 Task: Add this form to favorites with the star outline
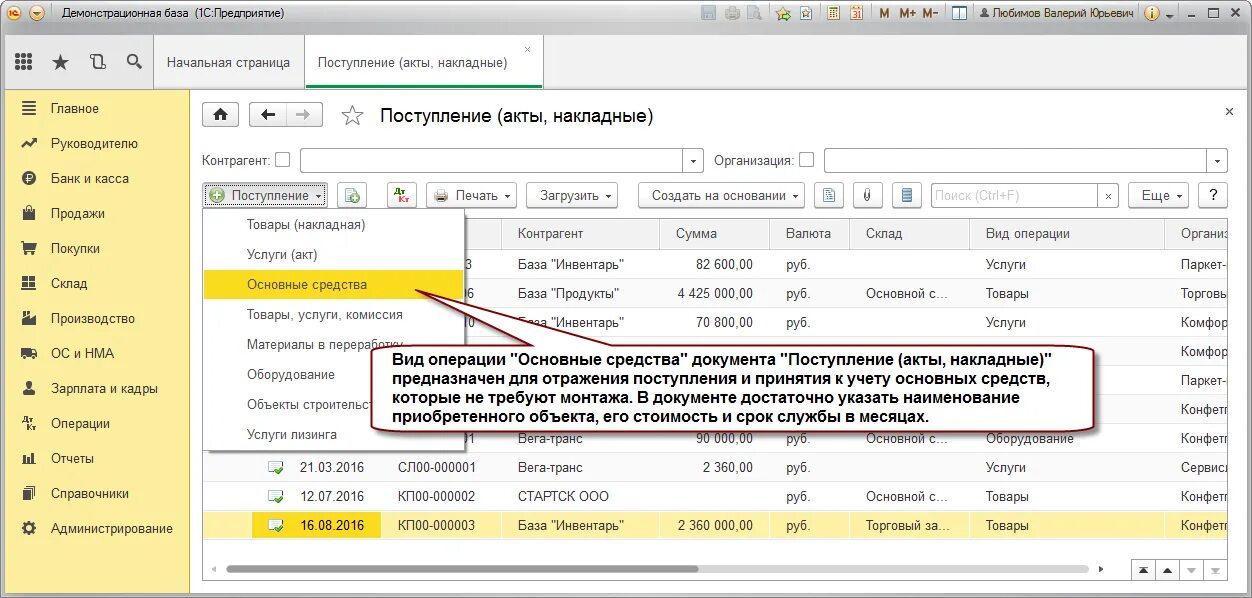352,116
